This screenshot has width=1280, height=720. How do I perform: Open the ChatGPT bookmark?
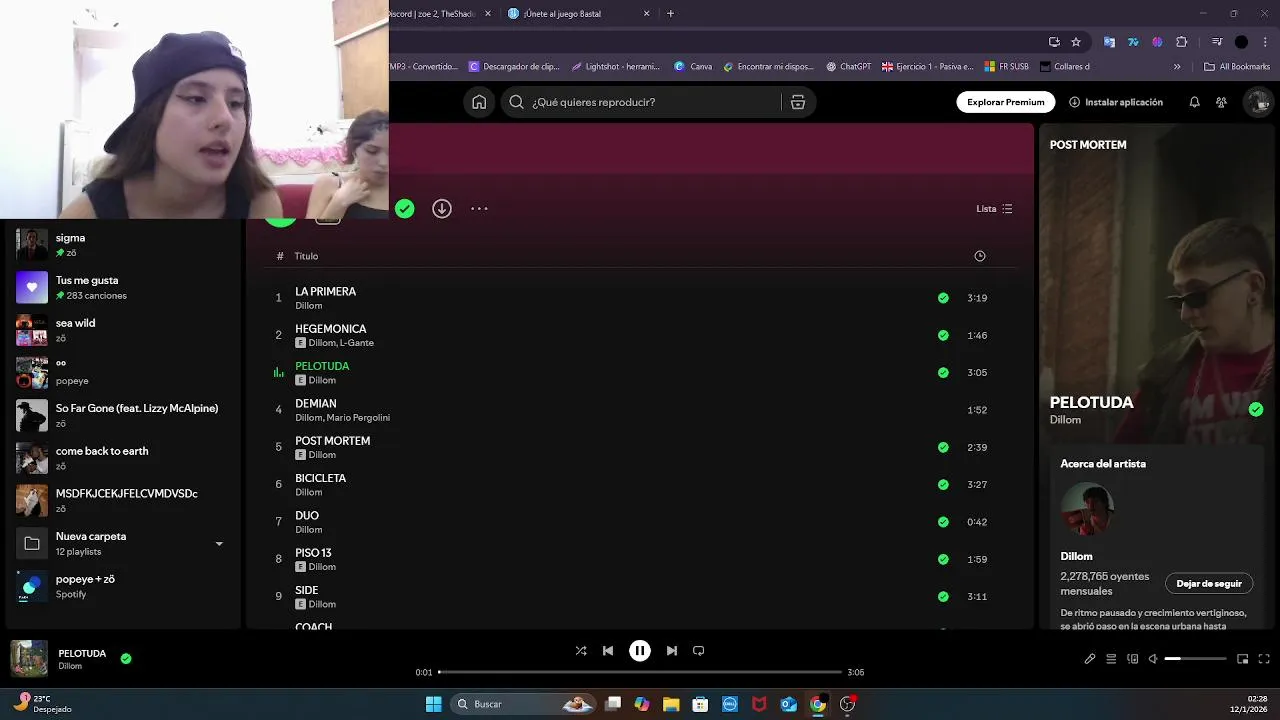(848, 67)
